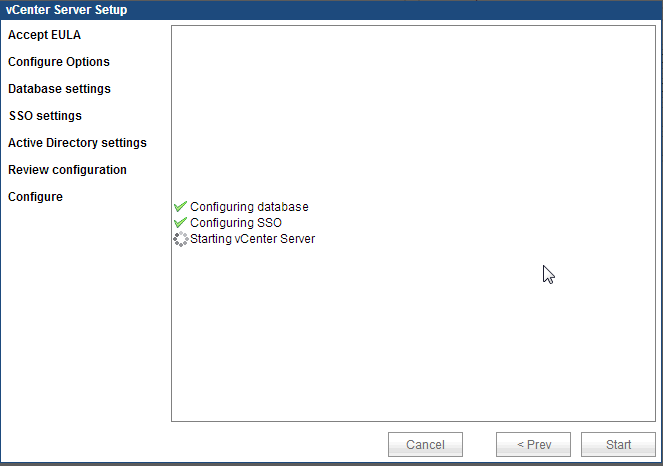The image size is (663, 466).
Task: Click the Configuring database status text
Action: point(249,207)
